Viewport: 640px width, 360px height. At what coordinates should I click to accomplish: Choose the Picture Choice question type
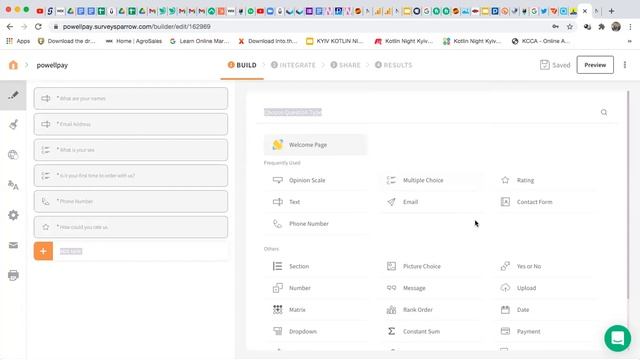coord(431,266)
